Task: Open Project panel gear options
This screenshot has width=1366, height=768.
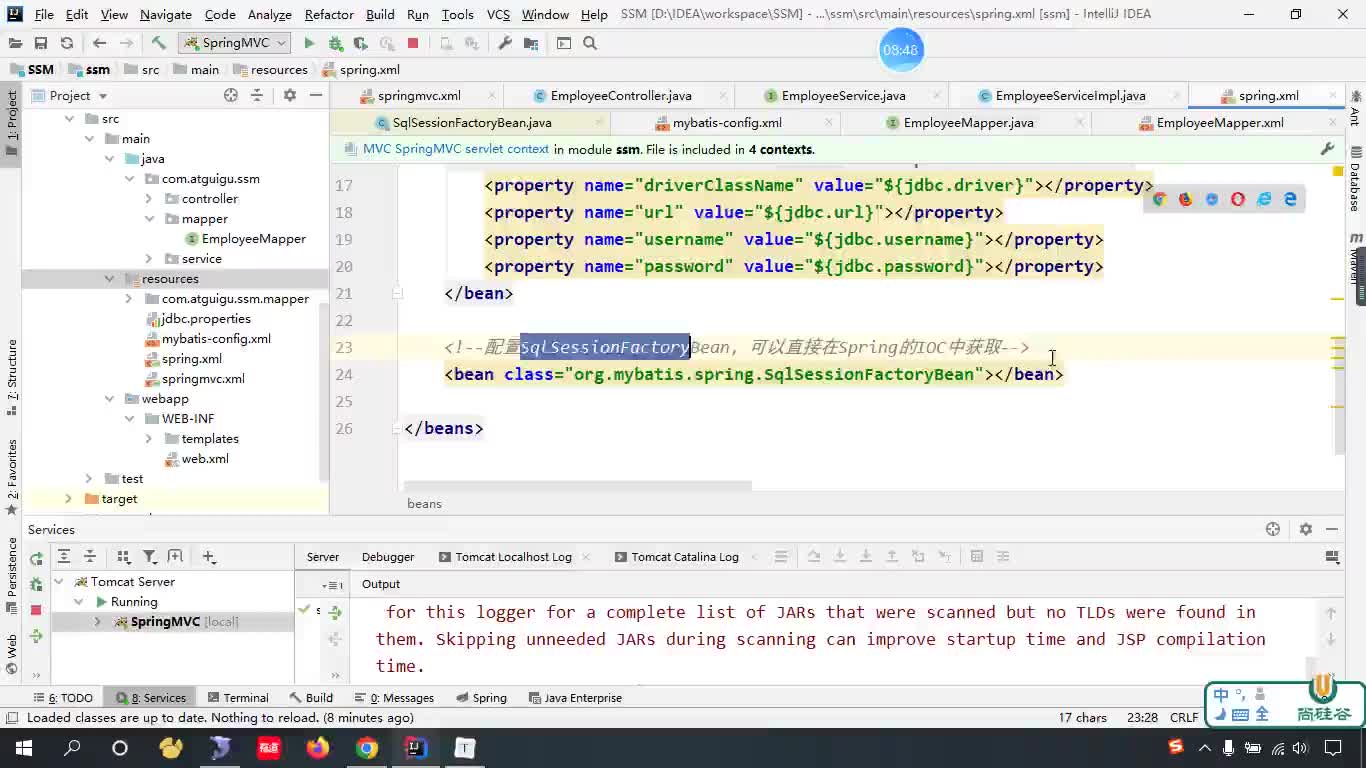Action: click(289, 95)
